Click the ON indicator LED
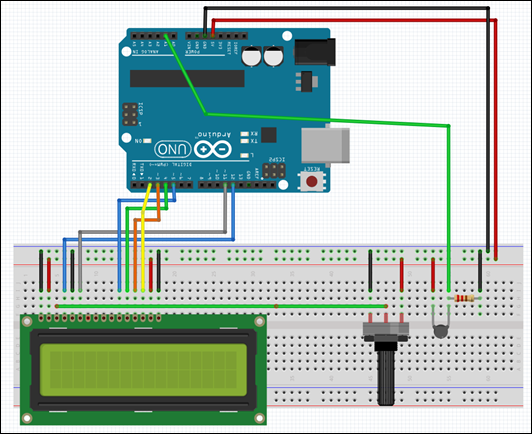Image resolution: width=532 pixels, height=434 pixels. click(x=147, y=140)
